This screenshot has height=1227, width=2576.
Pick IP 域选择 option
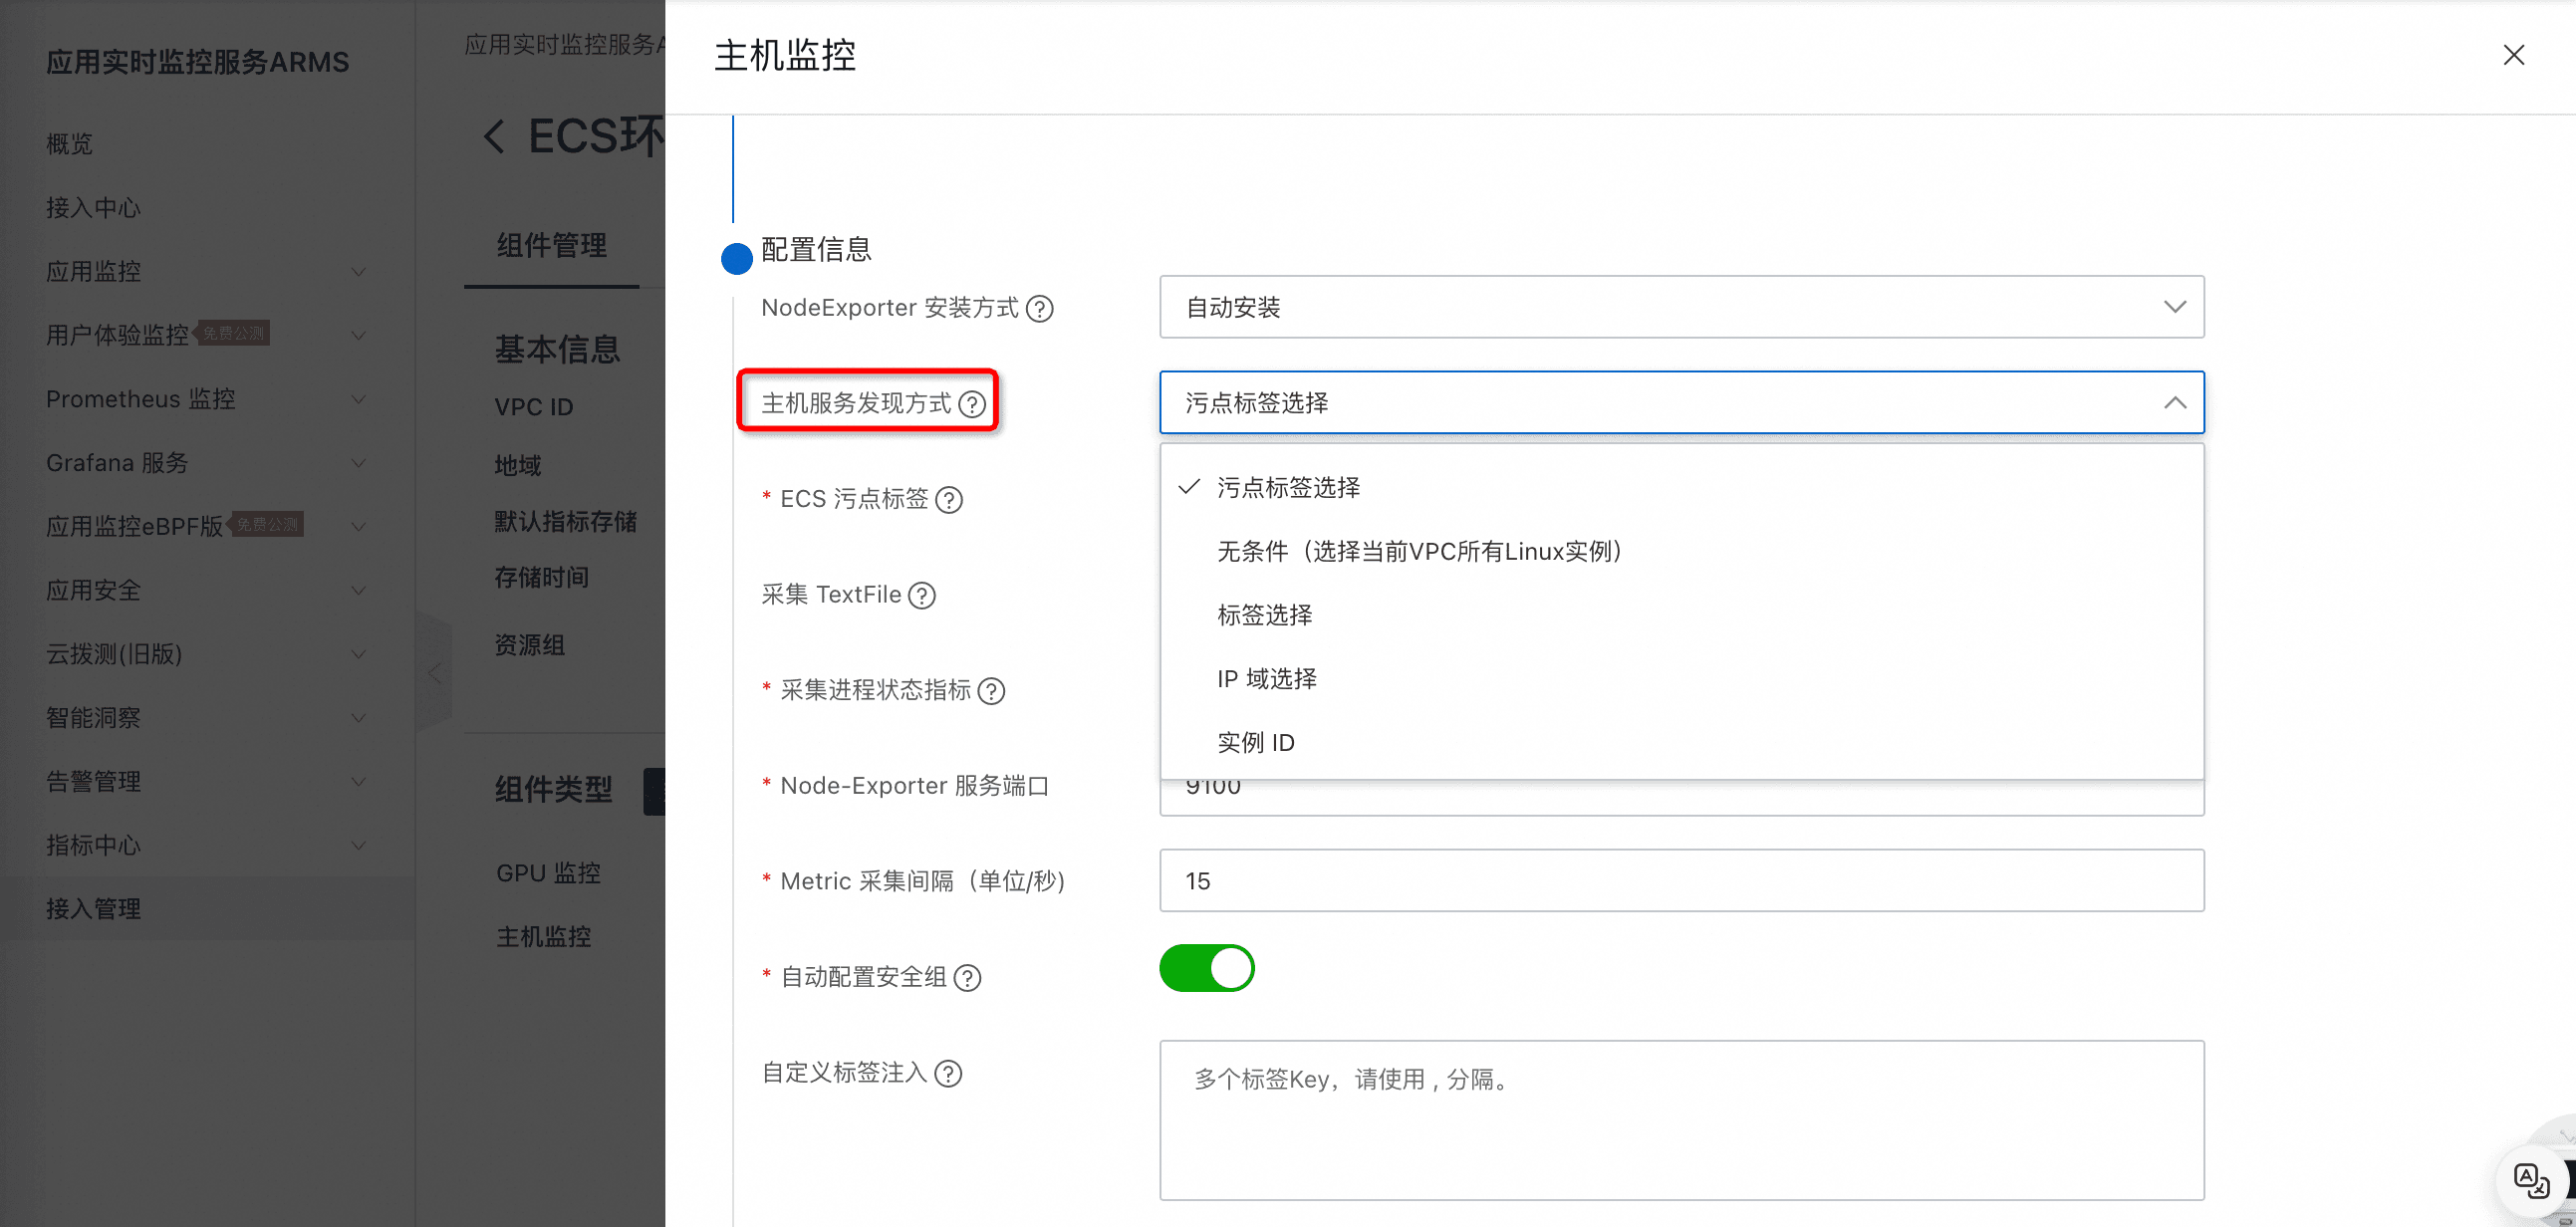(x=1266, y=679)
